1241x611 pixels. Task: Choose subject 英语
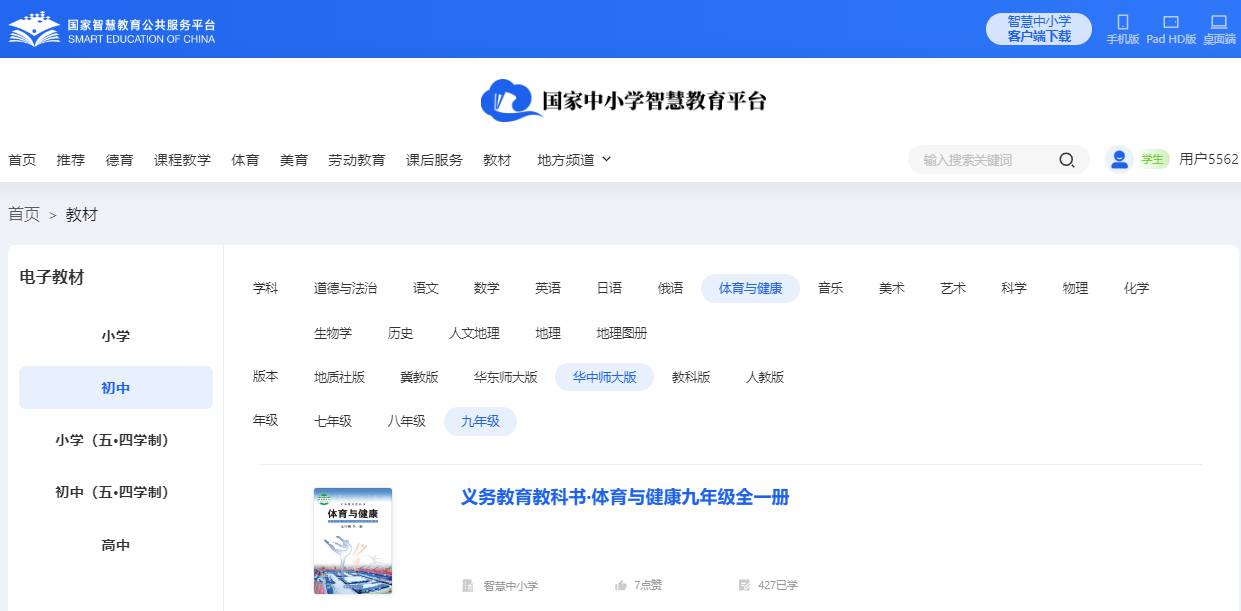tap(548, 288)
